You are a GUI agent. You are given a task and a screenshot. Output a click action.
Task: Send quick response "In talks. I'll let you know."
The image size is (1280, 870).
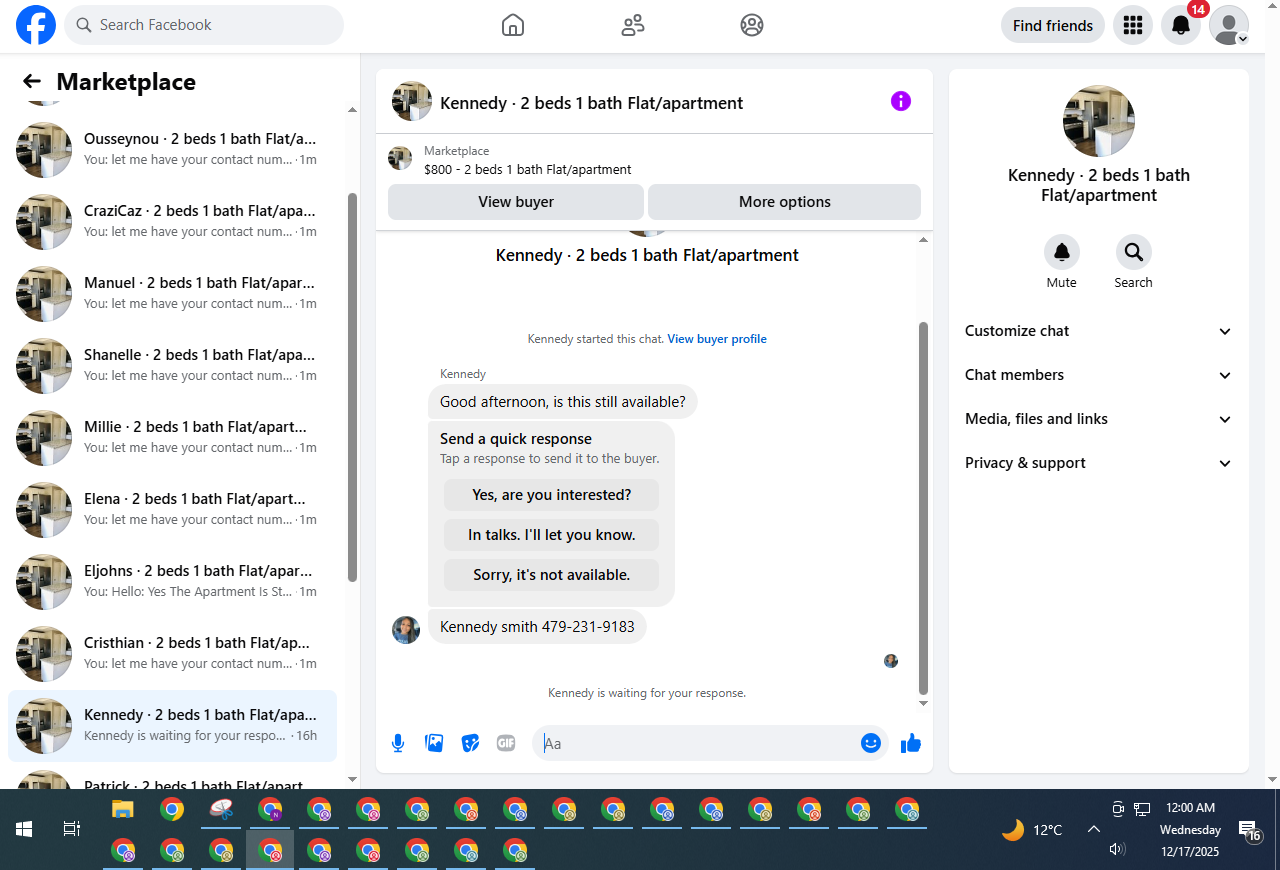point(552,535)
